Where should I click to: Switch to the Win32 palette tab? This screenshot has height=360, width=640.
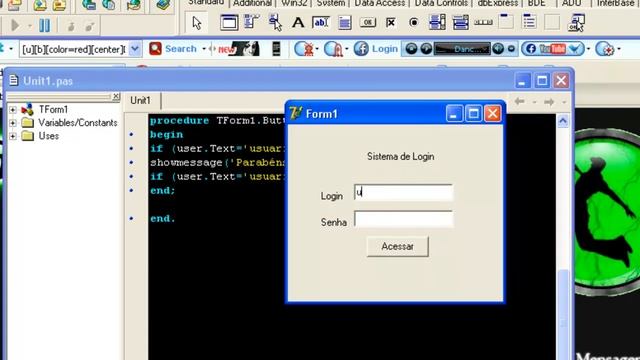pos(294,3)
